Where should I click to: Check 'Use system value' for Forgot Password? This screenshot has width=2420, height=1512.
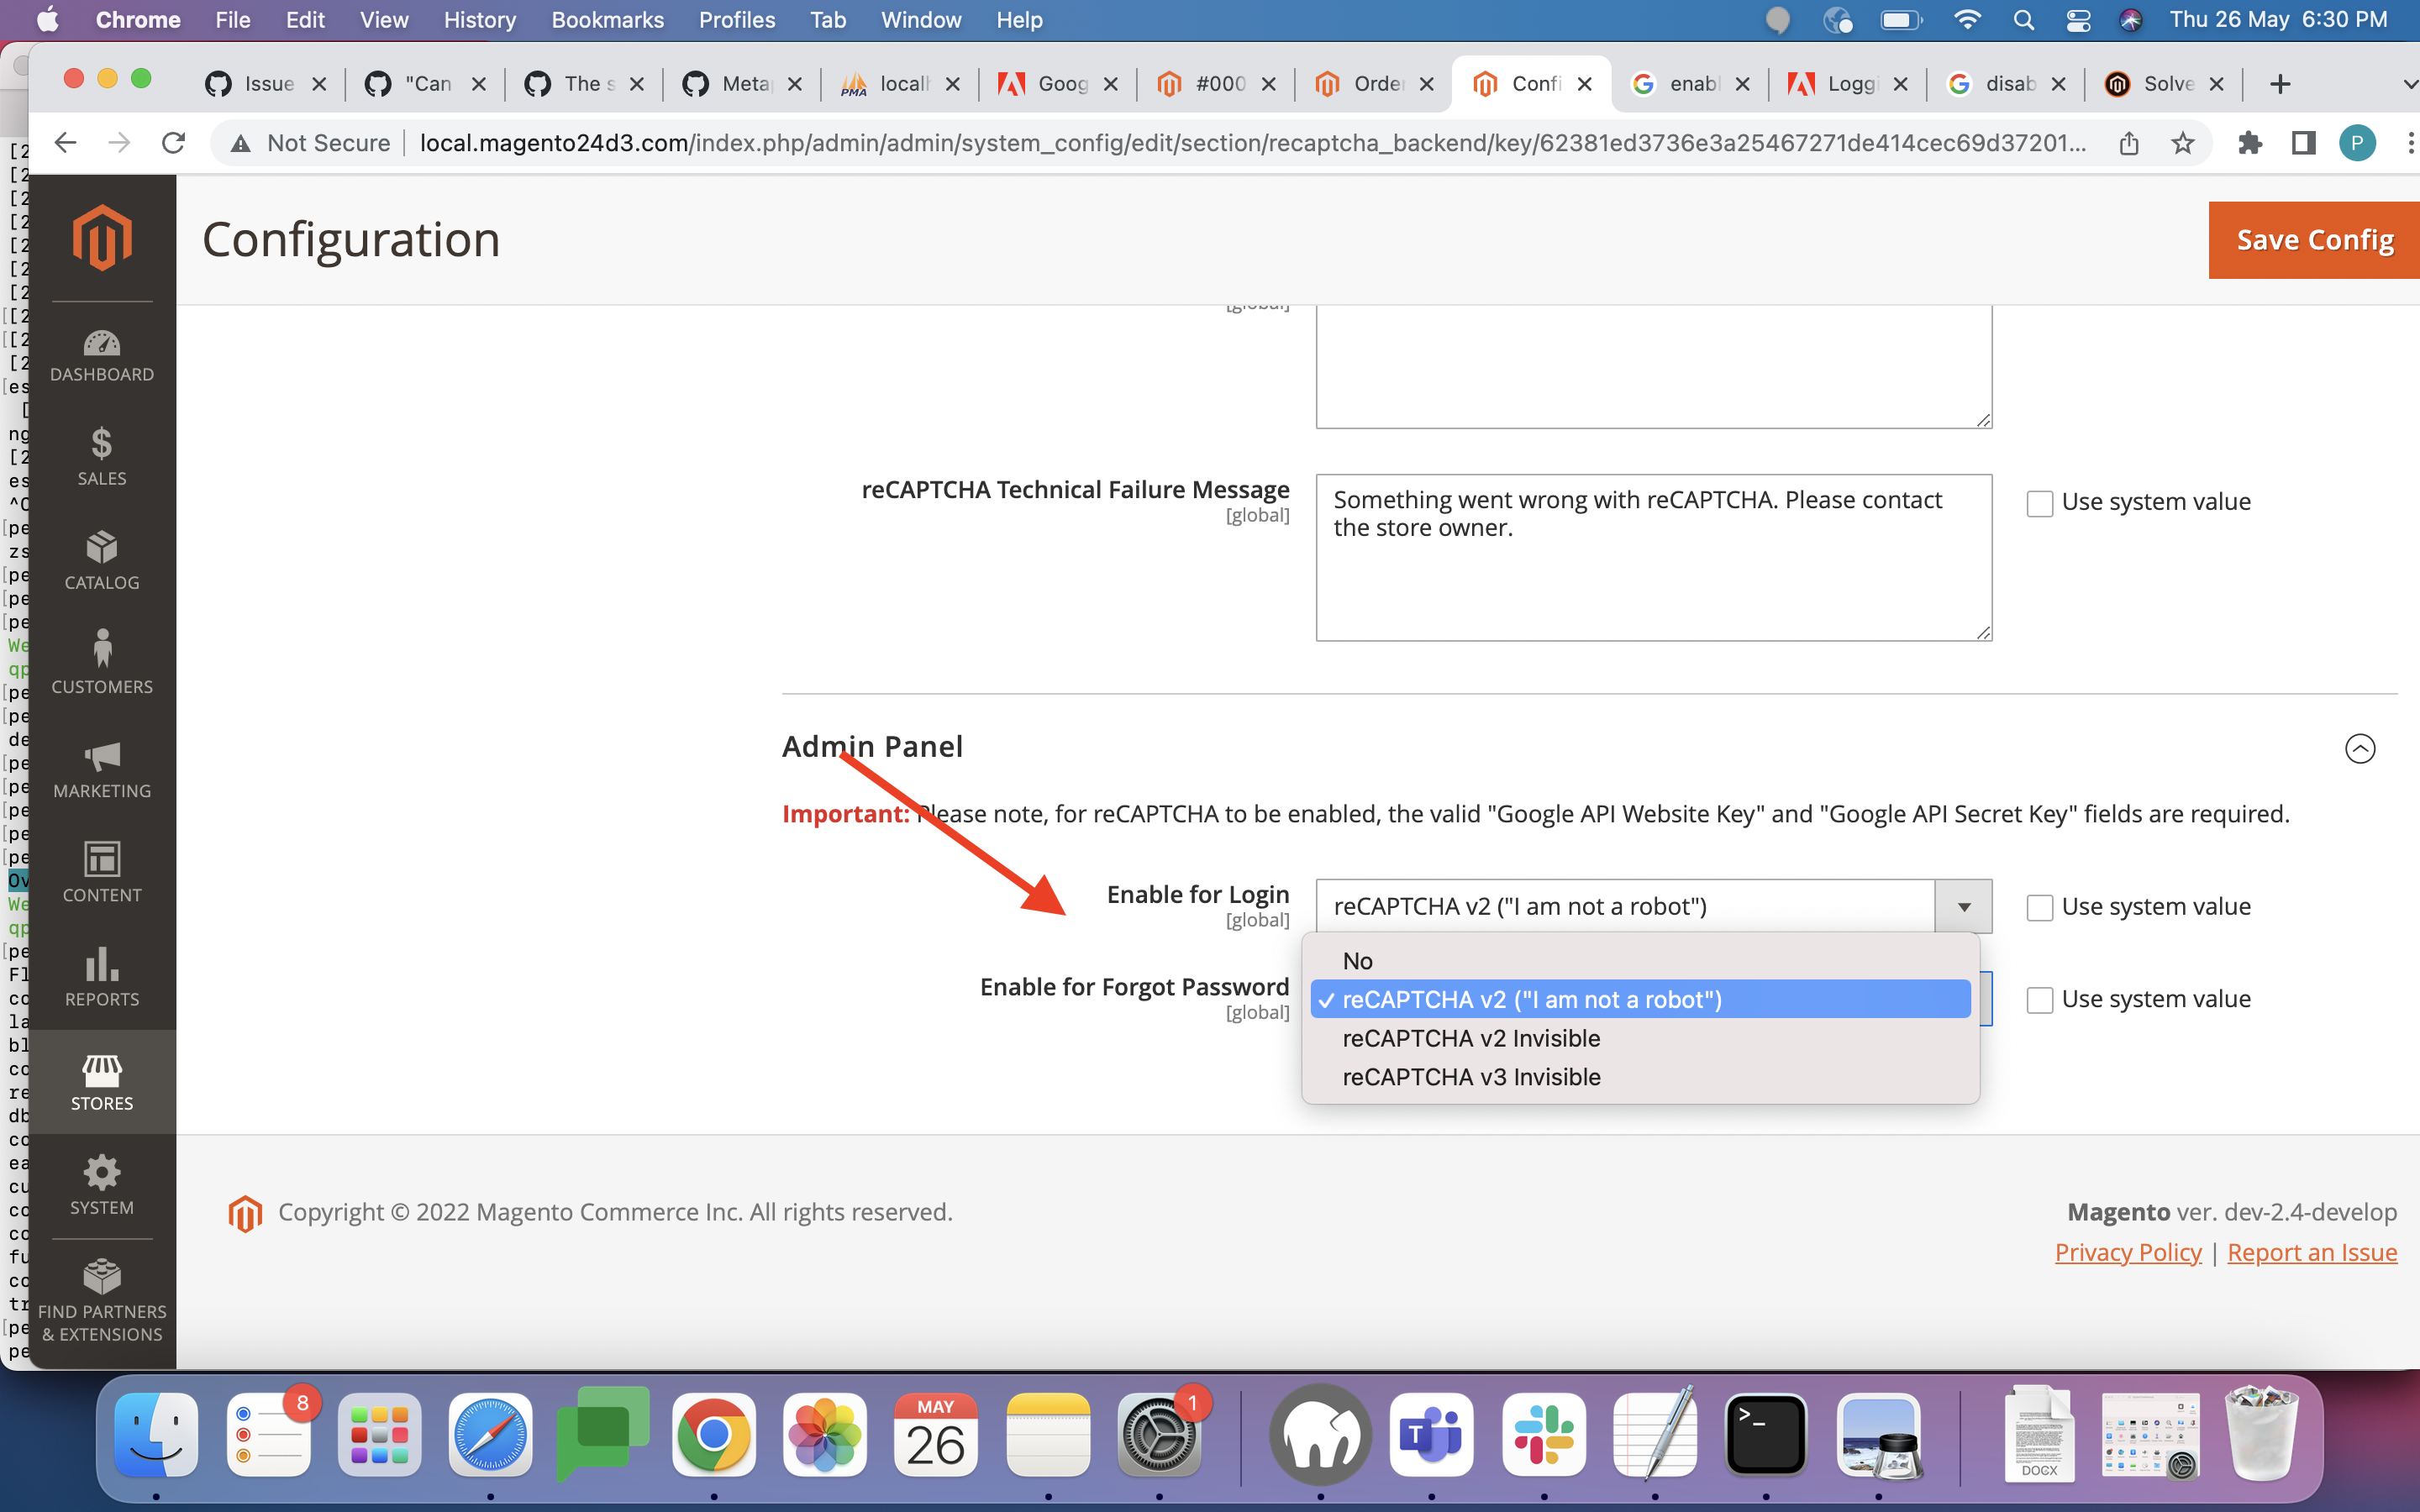2039,999
